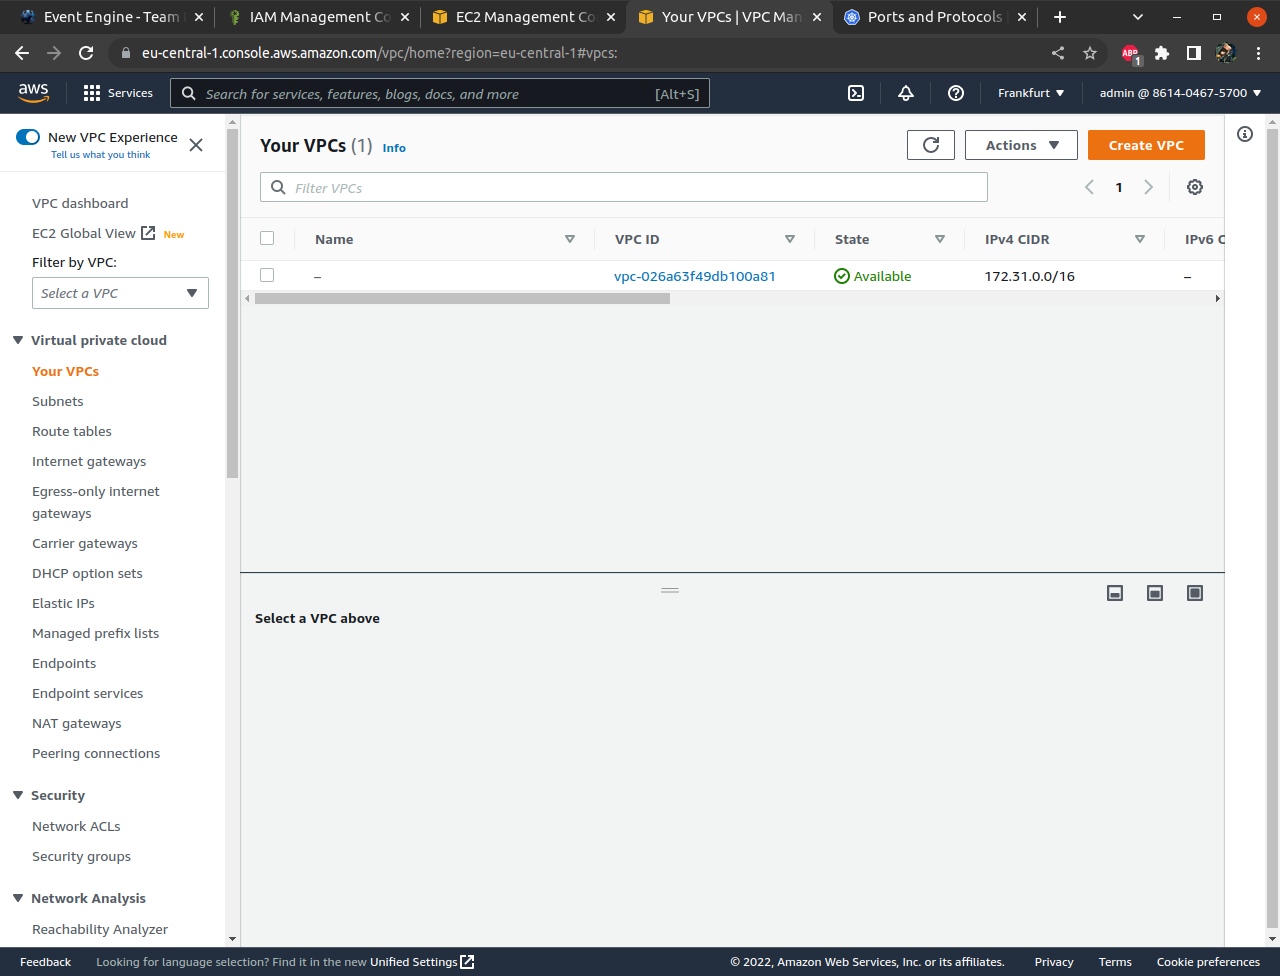Switch to the Ports and Protocols tab
Image resolution: width=1280 pixels, height=976 pixels.
tap(934, 17)
